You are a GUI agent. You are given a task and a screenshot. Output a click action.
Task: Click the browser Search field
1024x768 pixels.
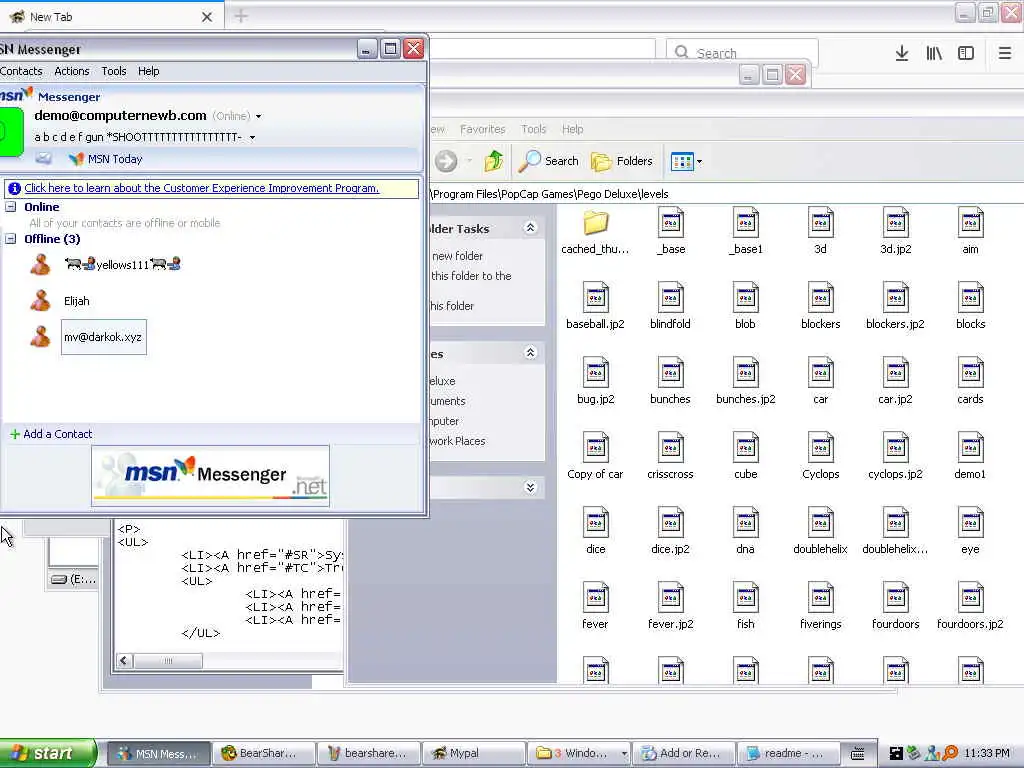742,53
